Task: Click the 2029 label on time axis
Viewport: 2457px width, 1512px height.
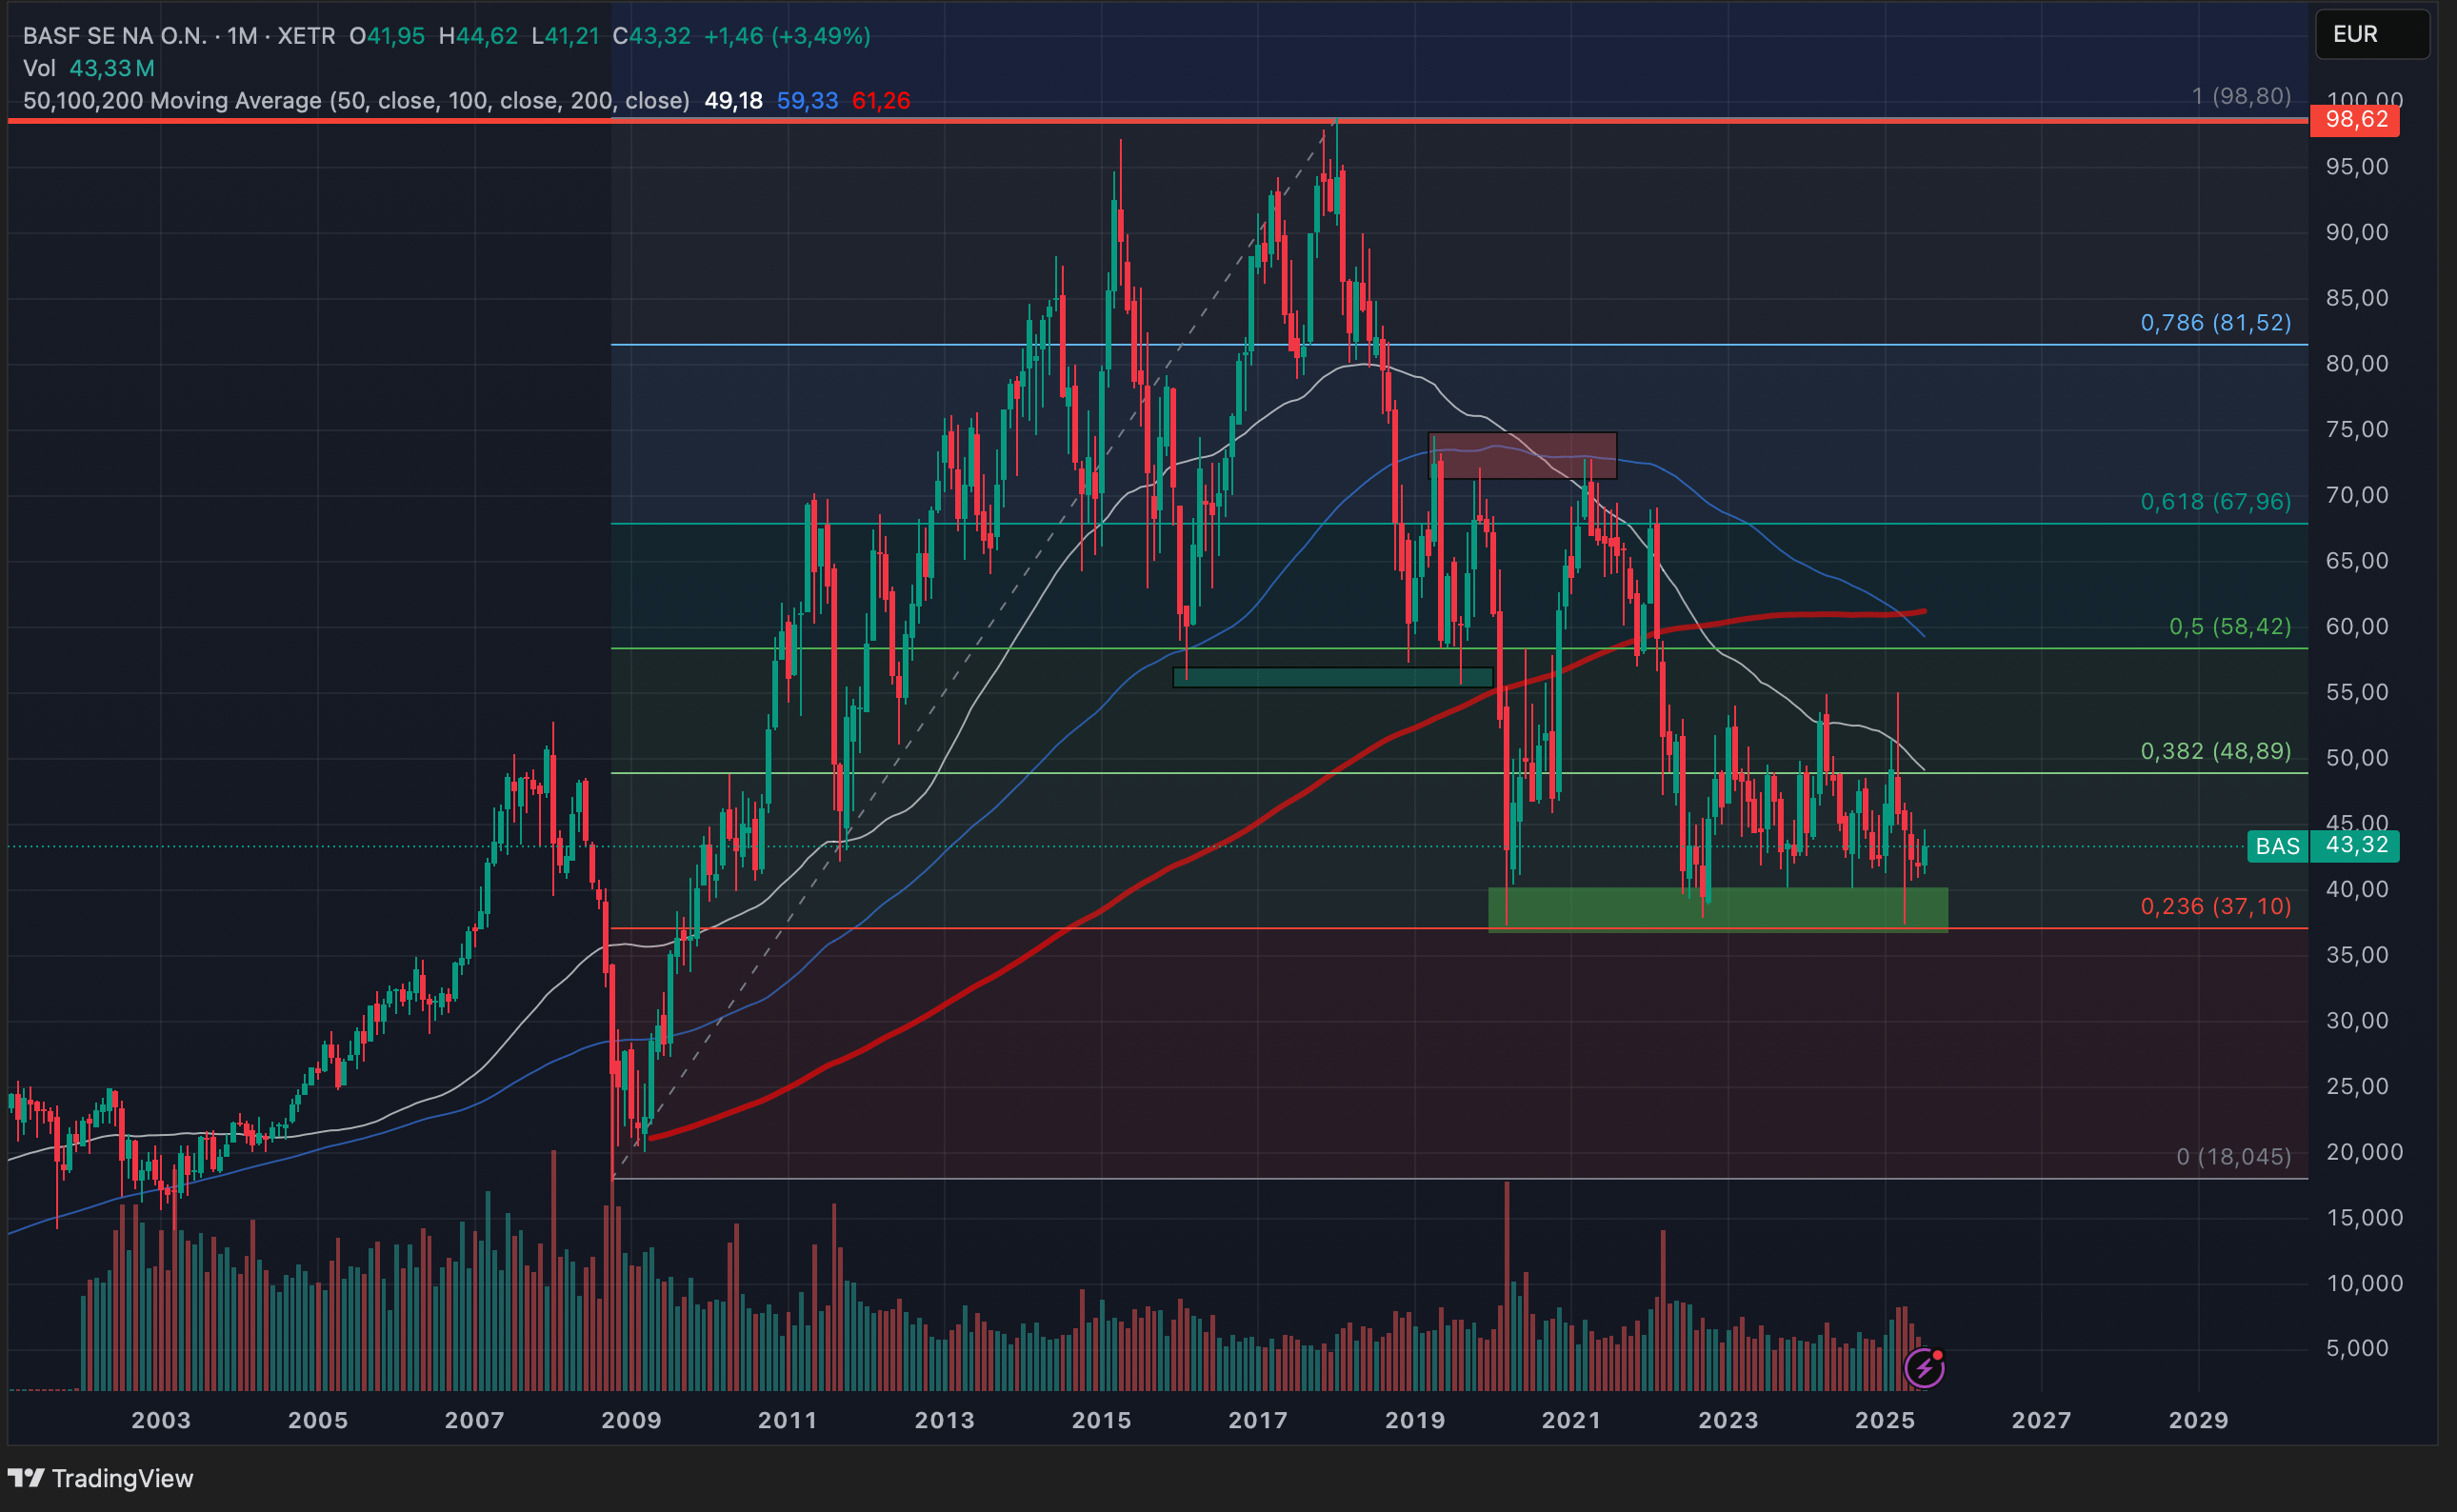Action: click(x=2198, y=1420)
